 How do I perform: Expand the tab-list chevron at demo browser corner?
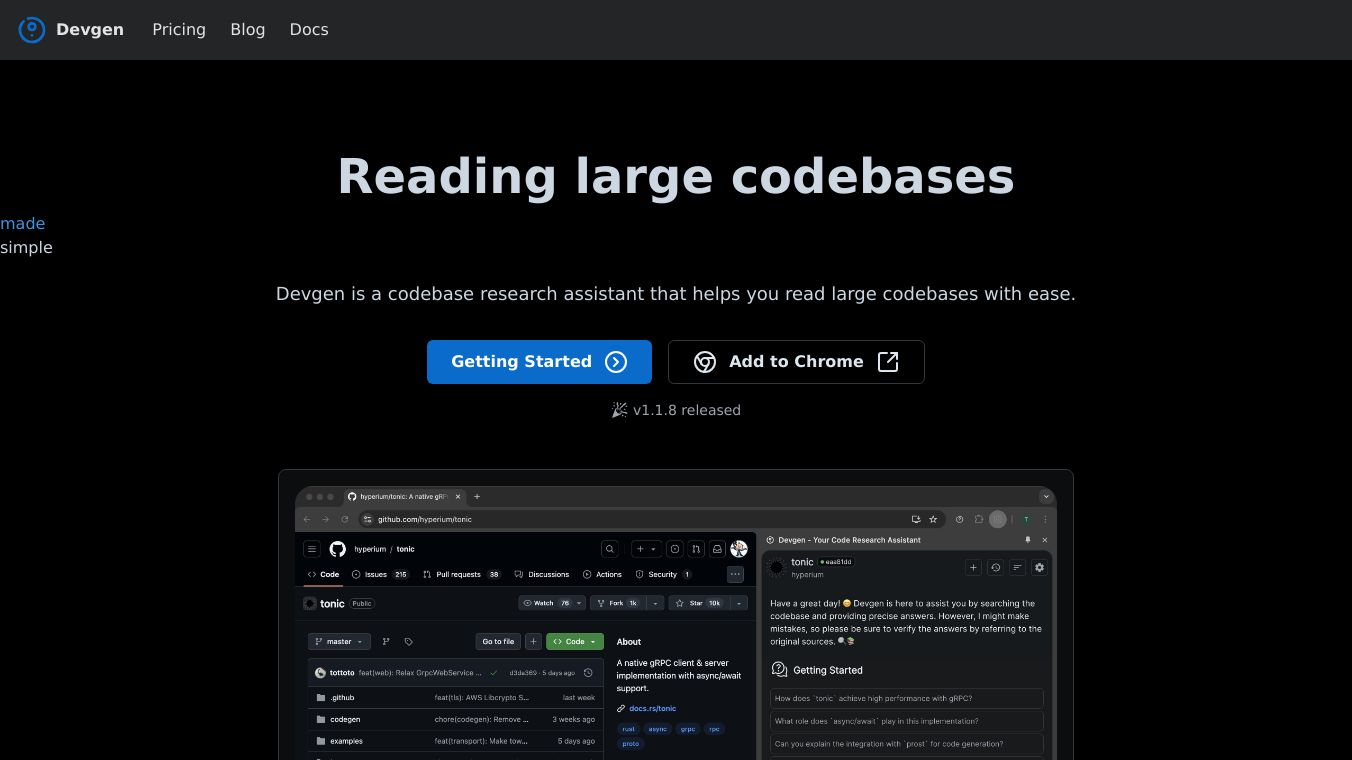[1046, 497]
